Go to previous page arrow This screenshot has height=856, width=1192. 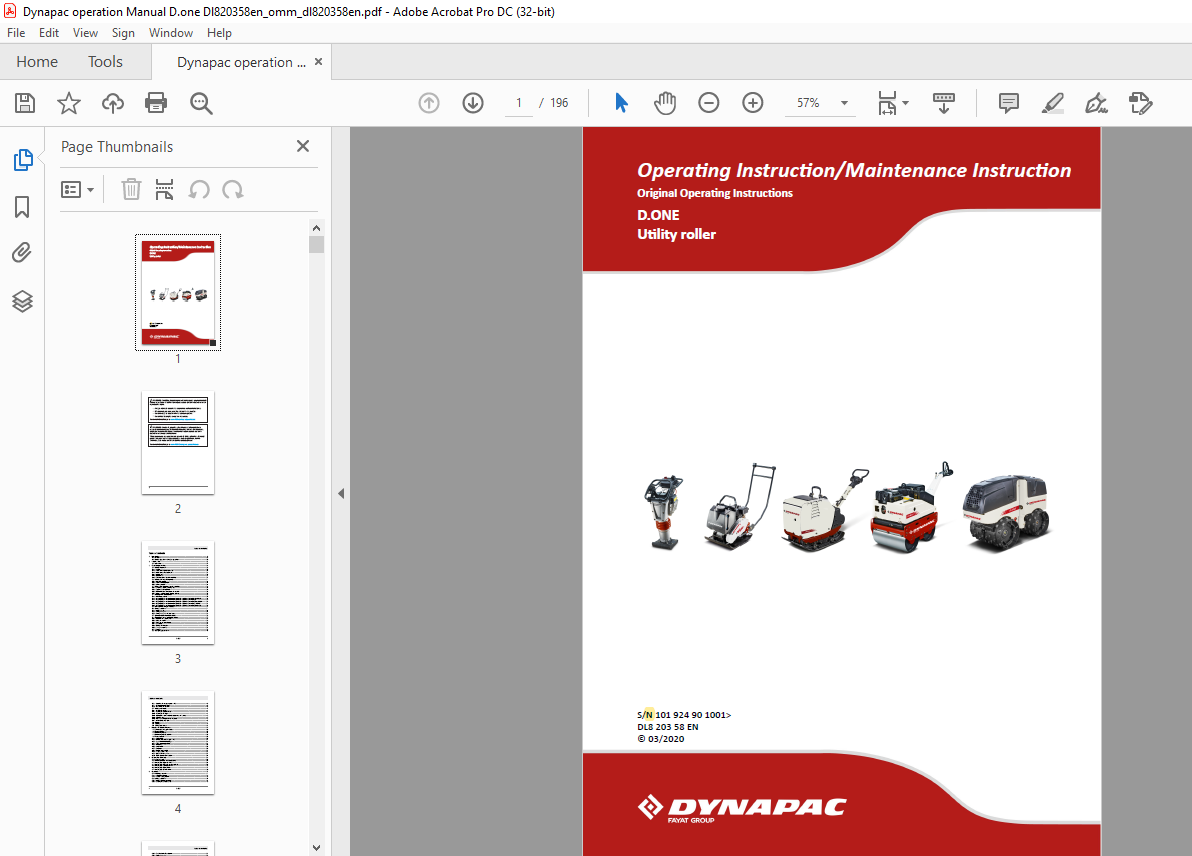pyautogui.click(x=429, y=103)
